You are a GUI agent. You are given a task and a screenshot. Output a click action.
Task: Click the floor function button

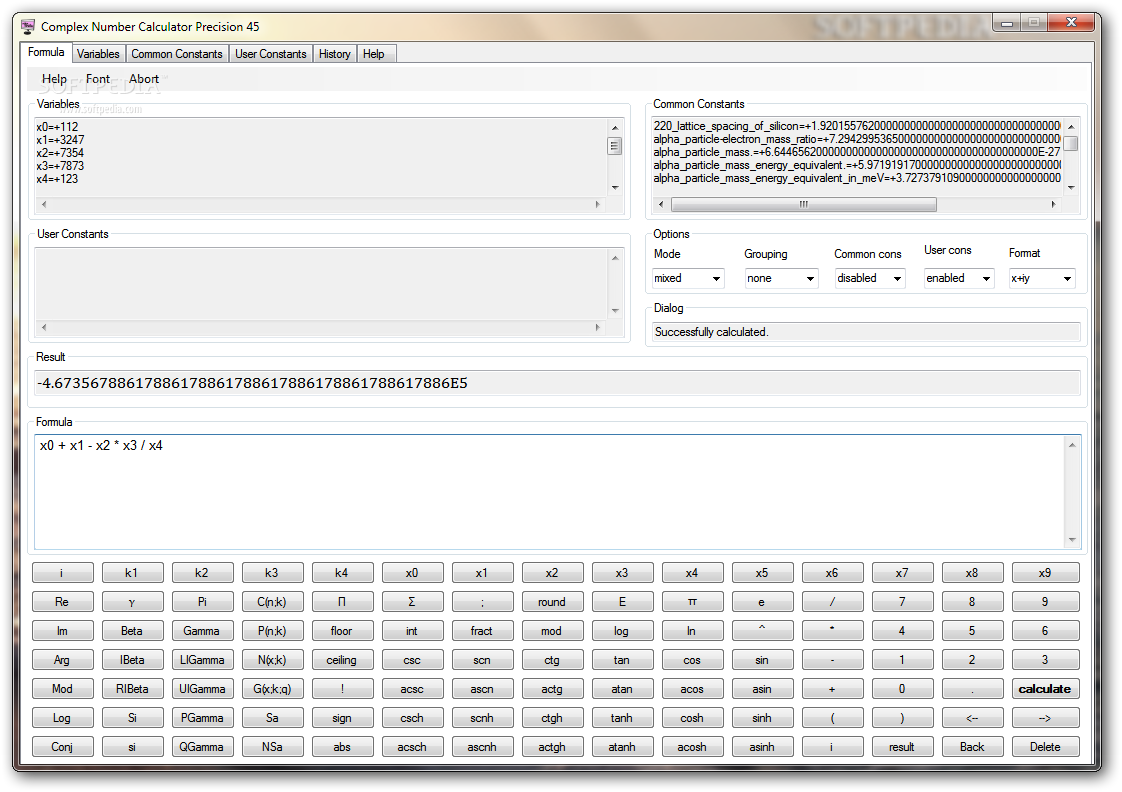(x=341, y=631)
